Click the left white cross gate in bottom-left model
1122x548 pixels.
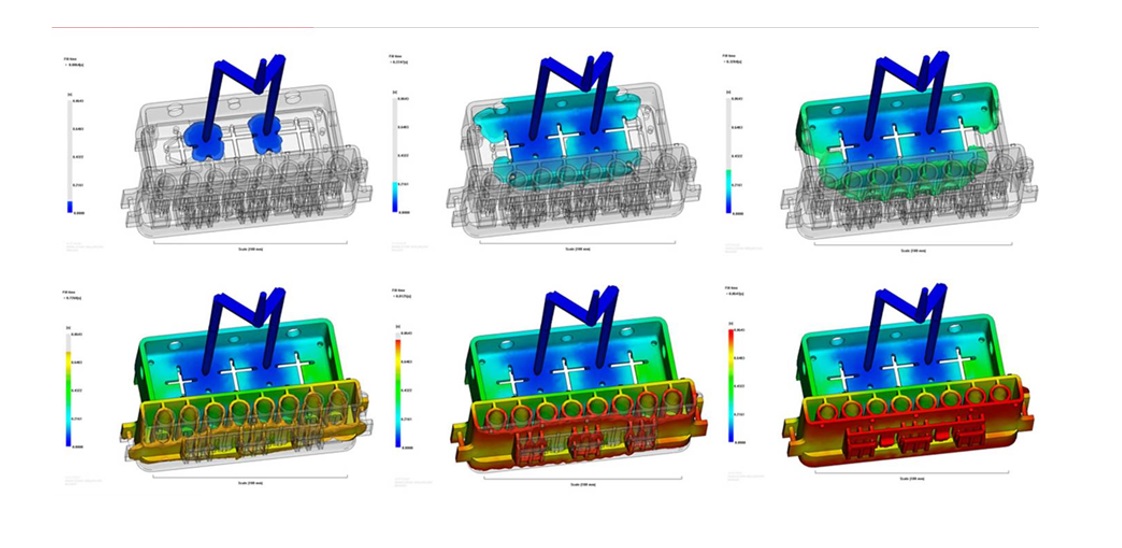(181, 379)
